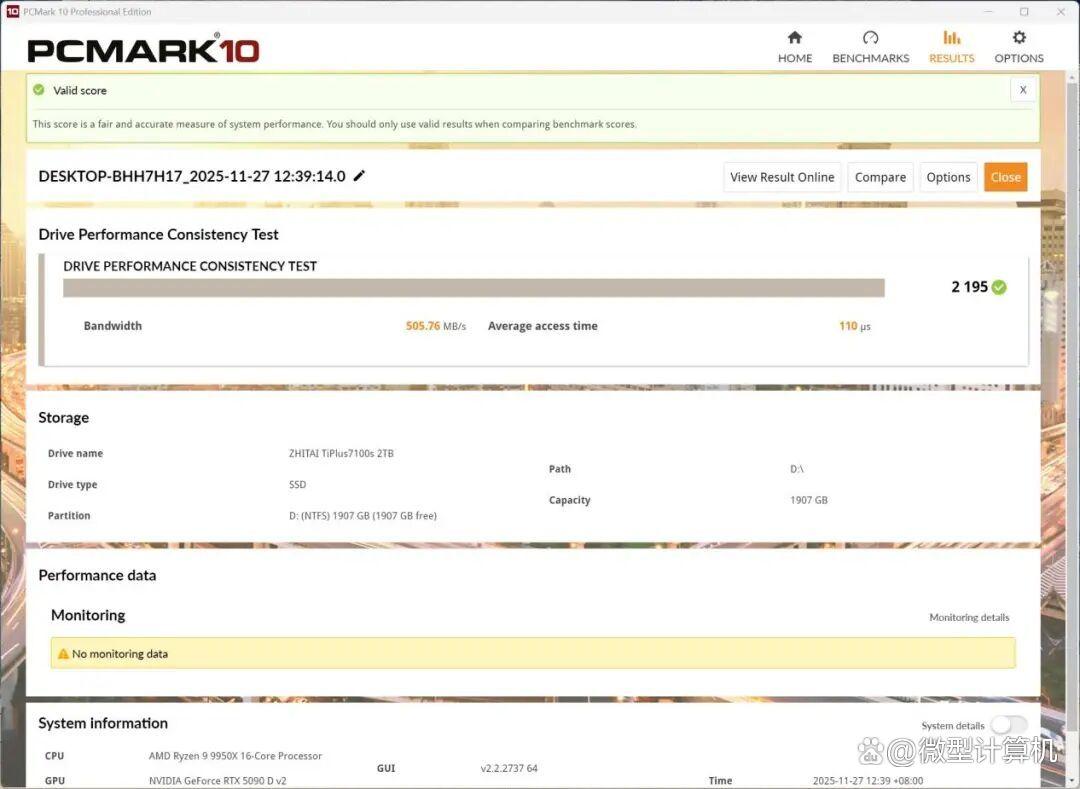
Task: Click the Storage section heading
Action: 63,417
